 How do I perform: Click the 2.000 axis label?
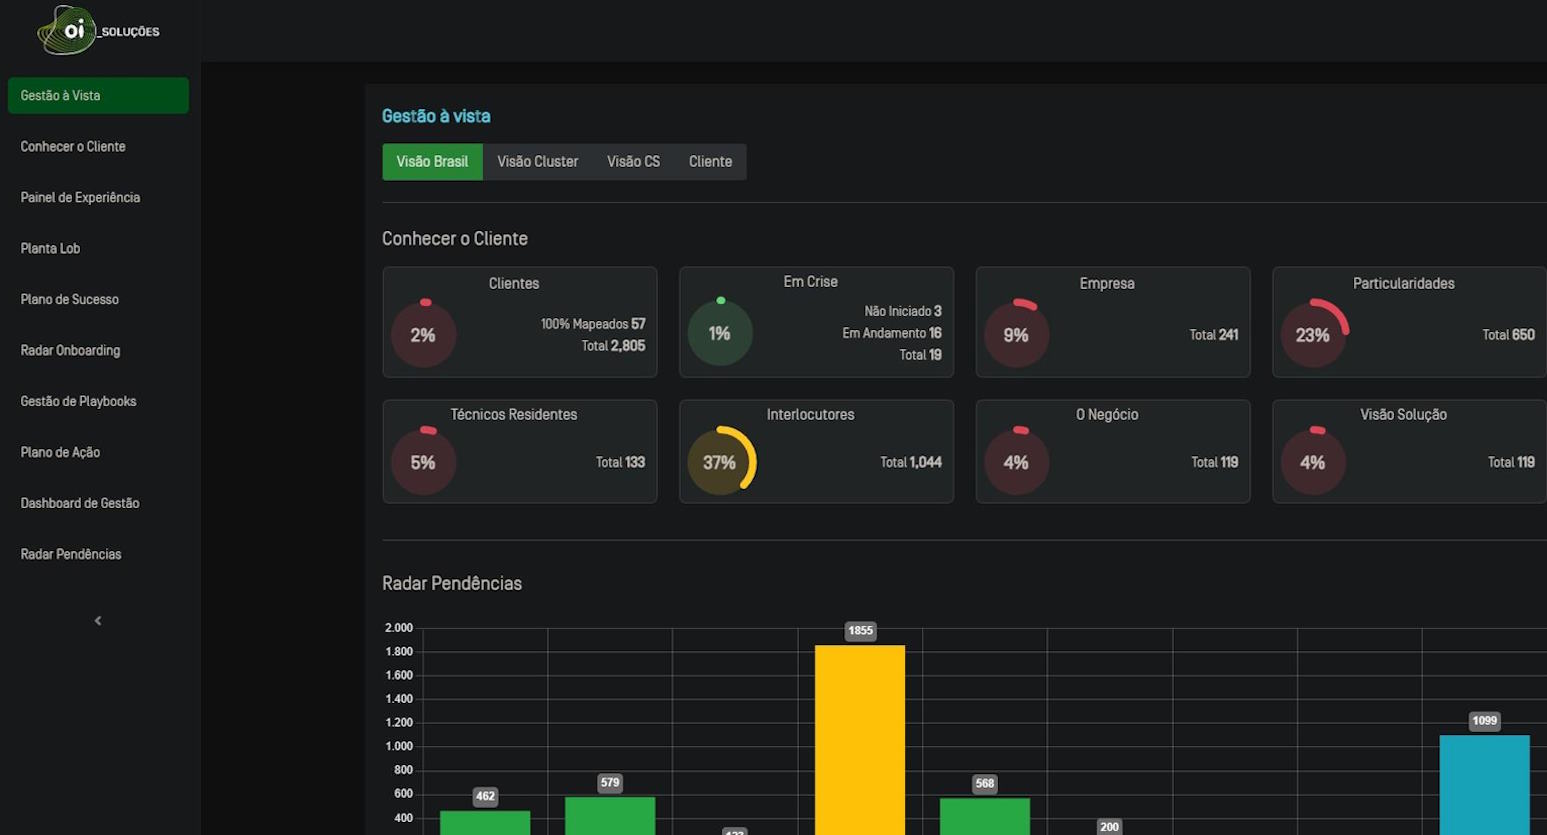pyautogui.click(x=399, y=628)
